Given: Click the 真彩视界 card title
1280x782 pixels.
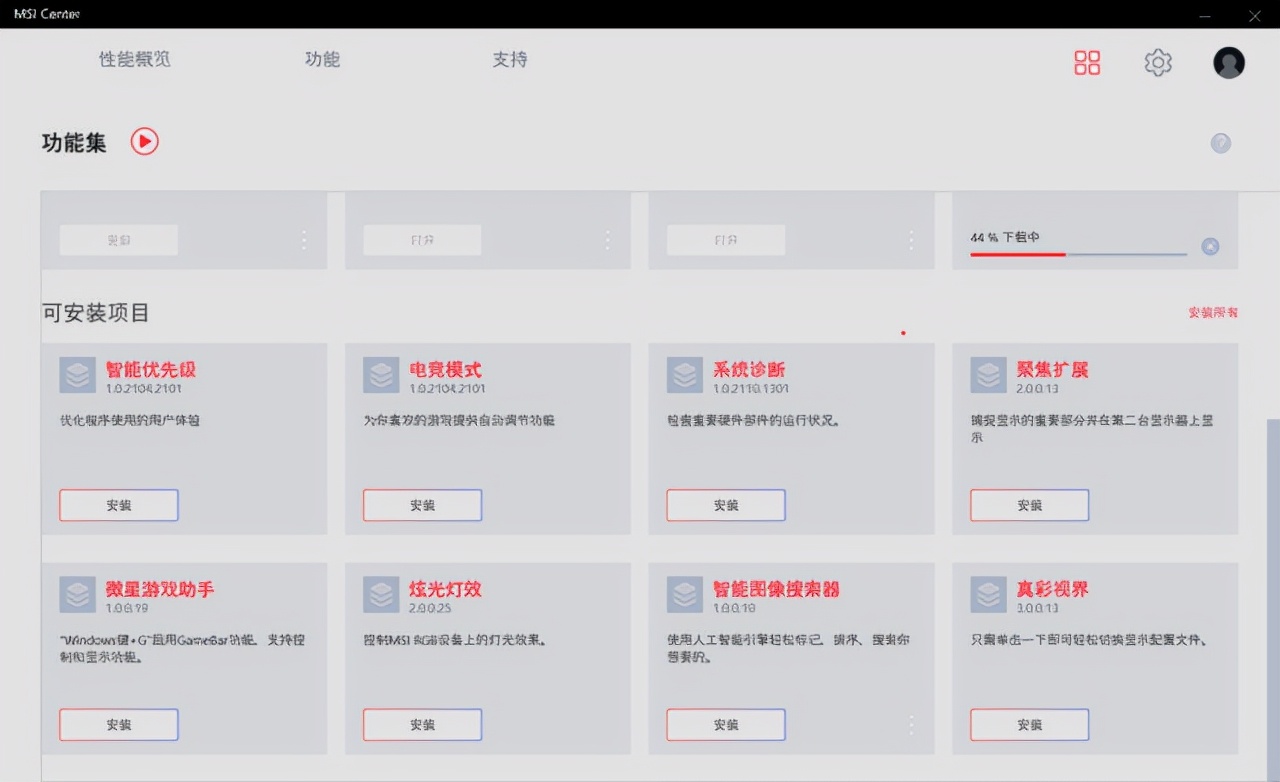Looking at the screenshot, I should point(1053,590).
